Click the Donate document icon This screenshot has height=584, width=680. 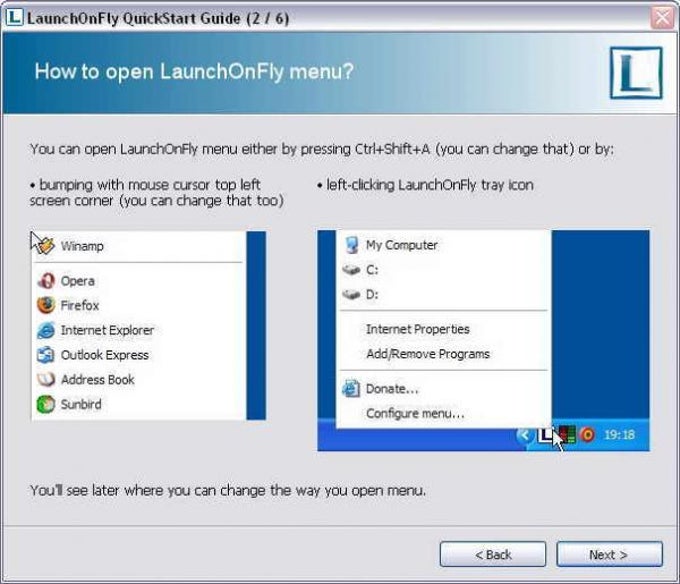pos(351,388)
